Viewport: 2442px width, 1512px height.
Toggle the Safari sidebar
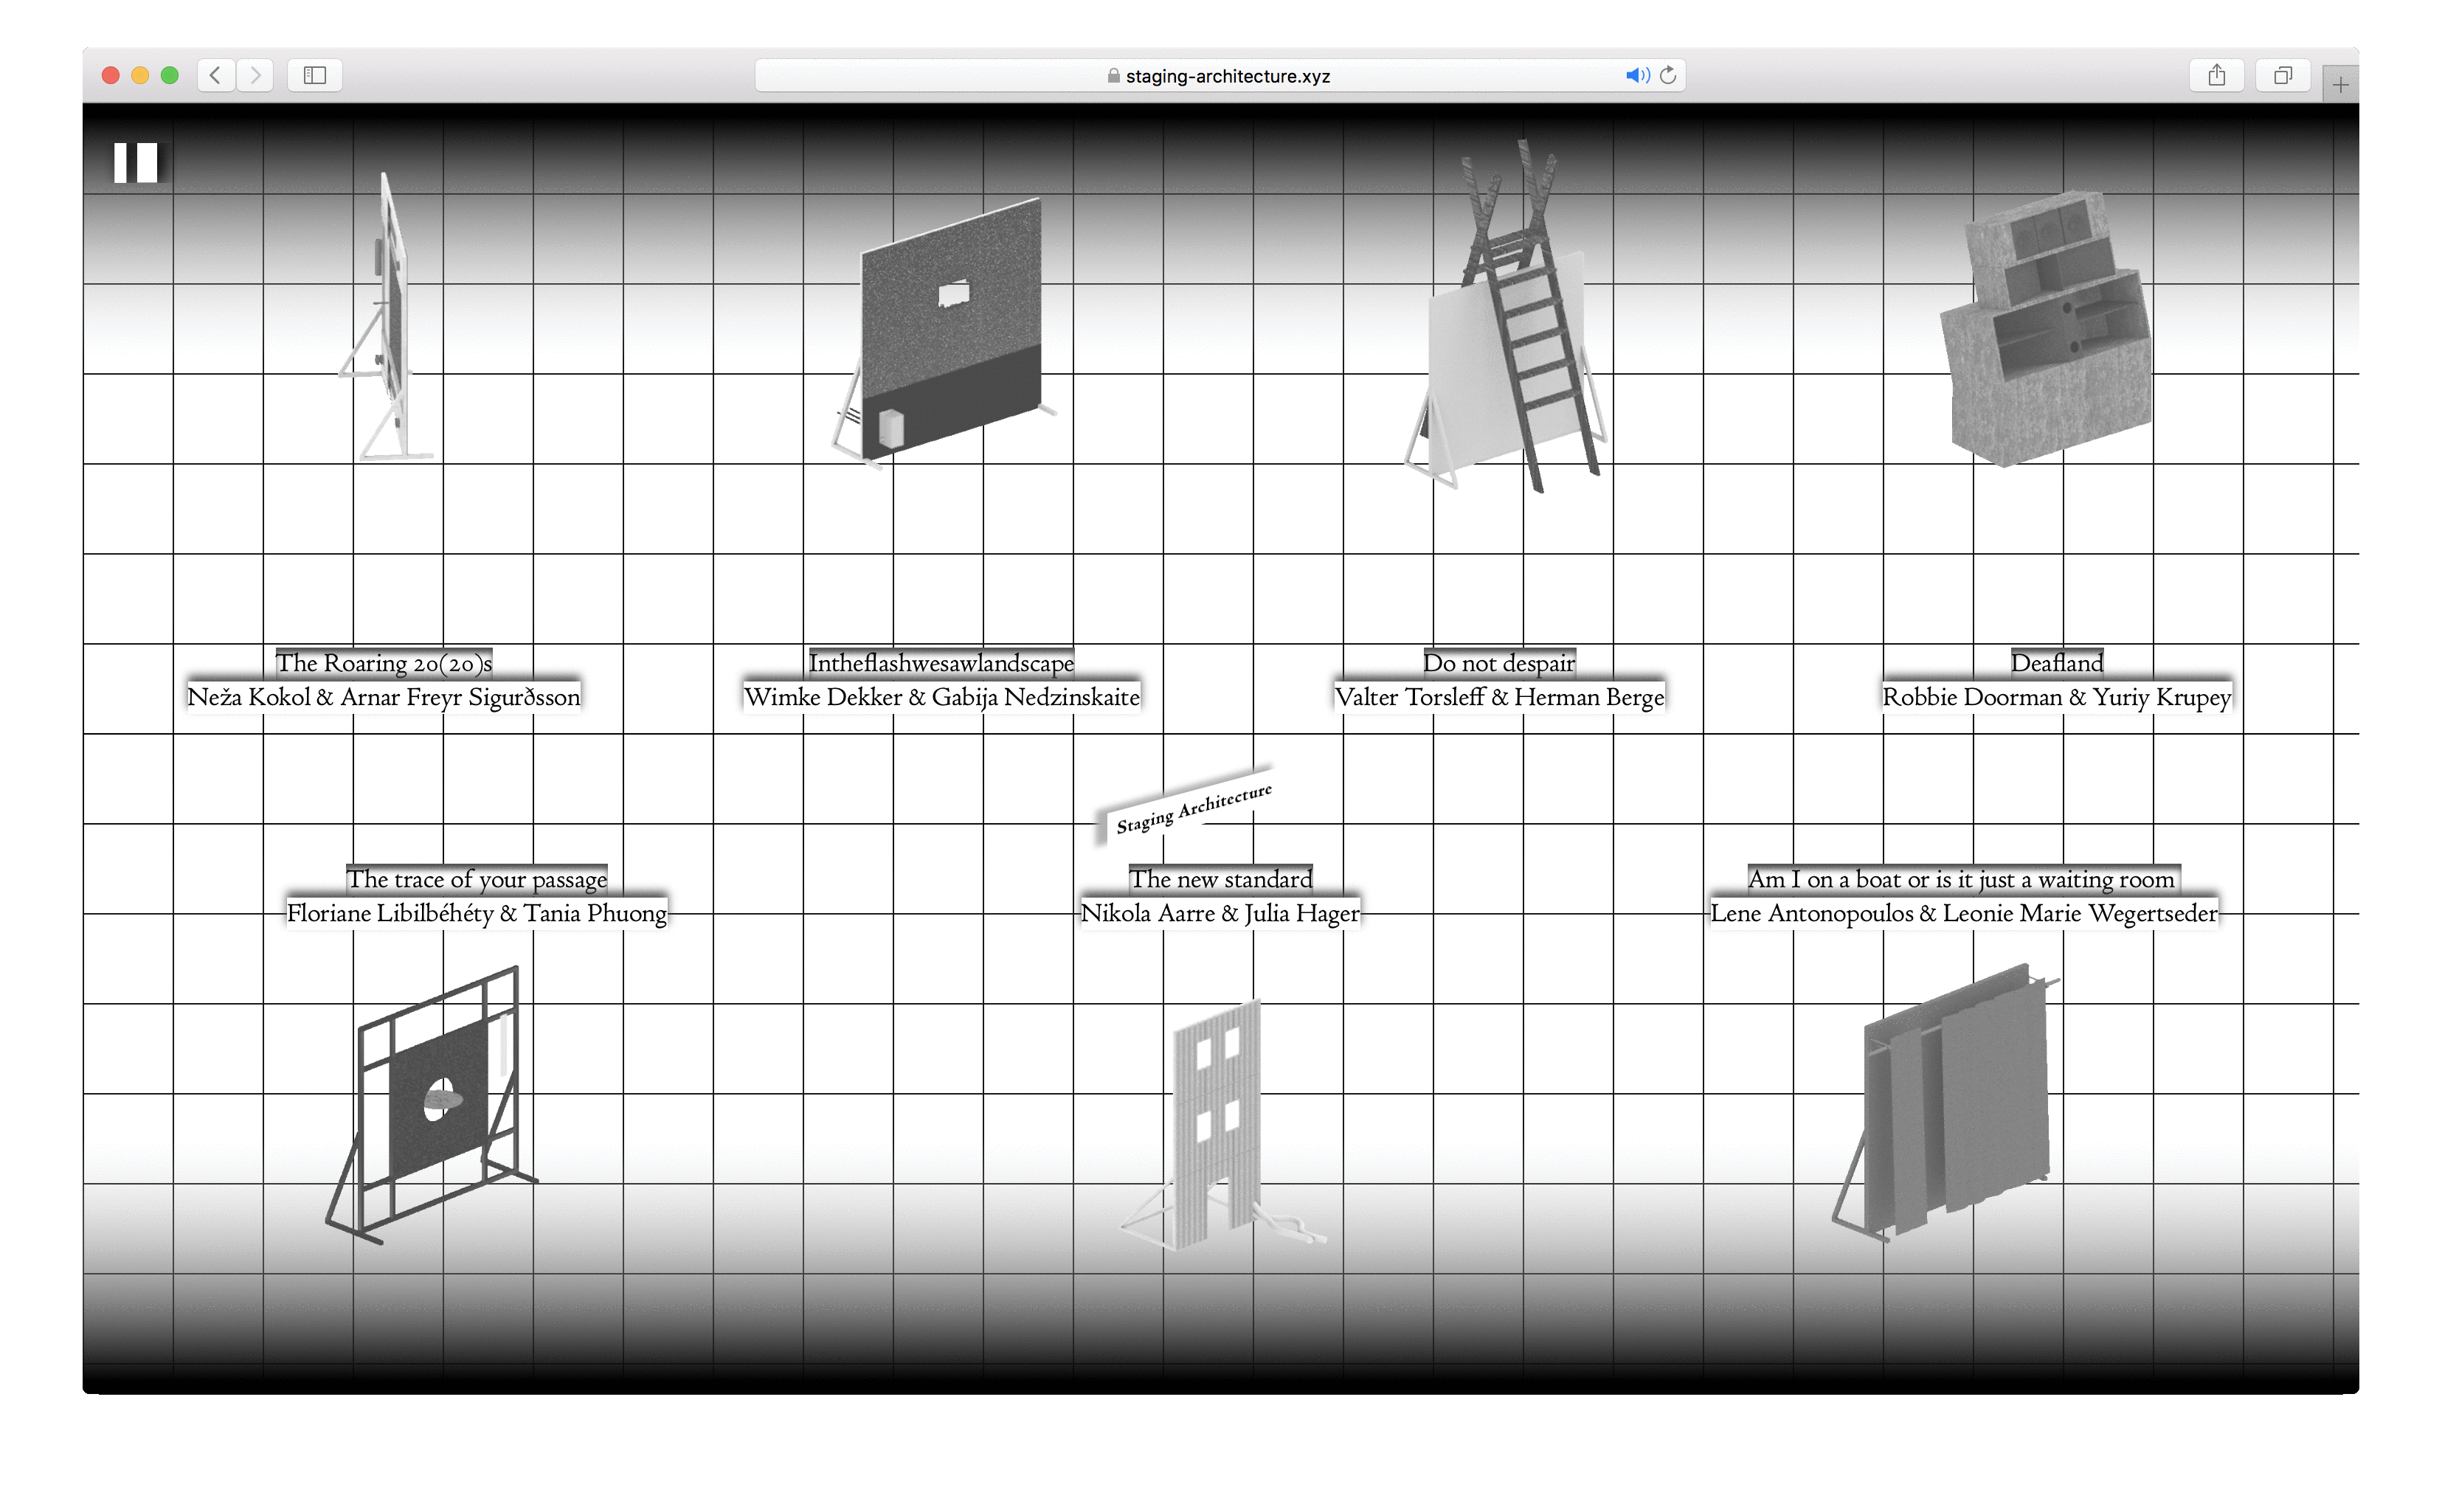click(315, 75)
